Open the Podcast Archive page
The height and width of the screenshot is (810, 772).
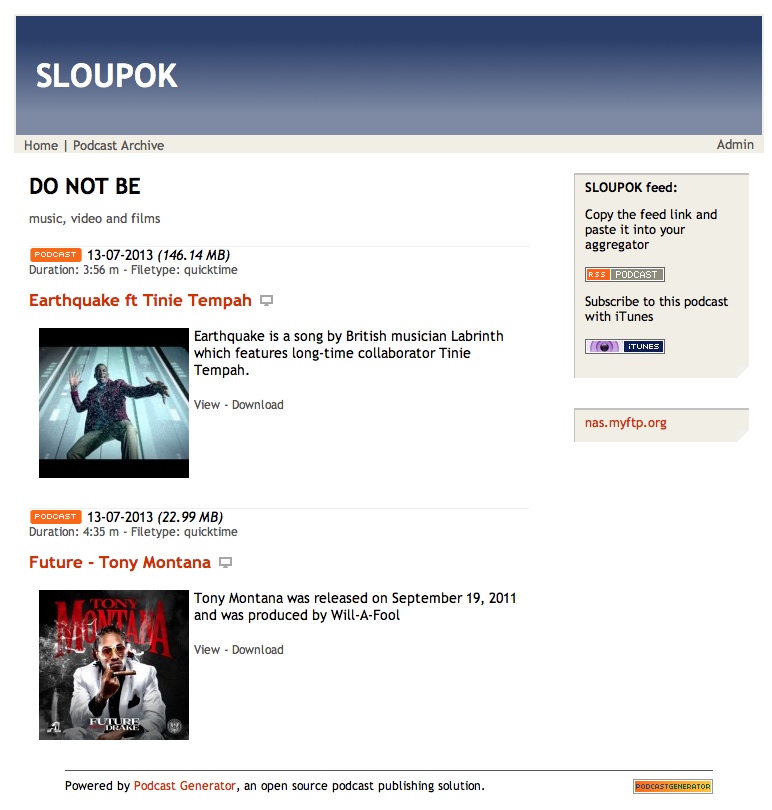coord(118,145)
